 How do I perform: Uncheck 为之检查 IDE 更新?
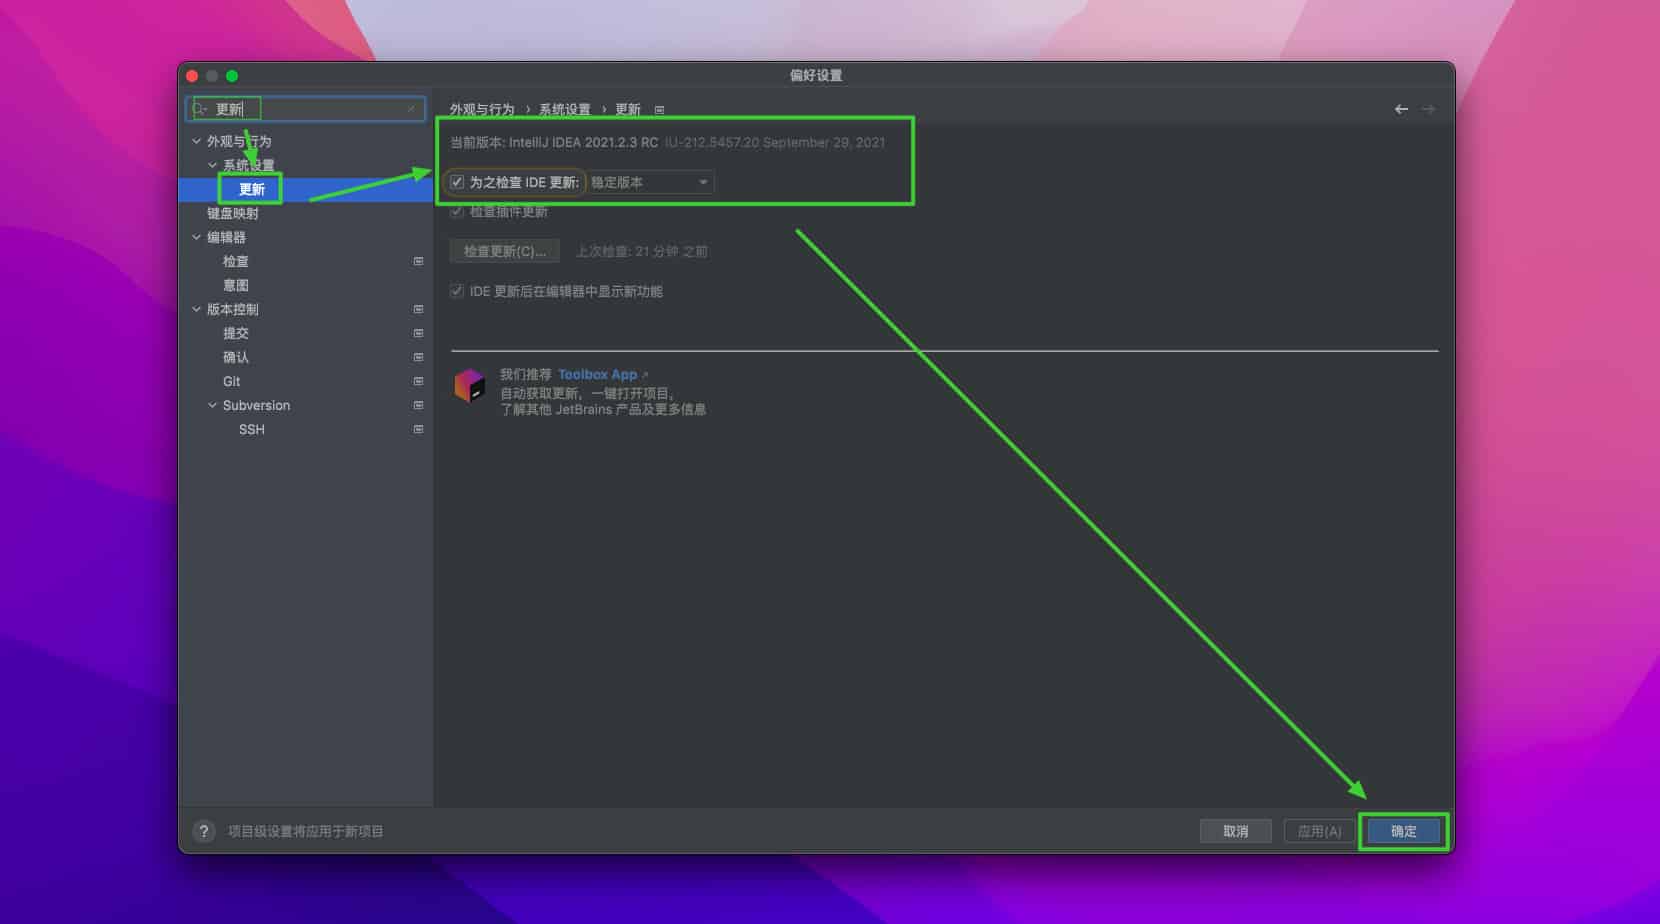pos(456,182)
